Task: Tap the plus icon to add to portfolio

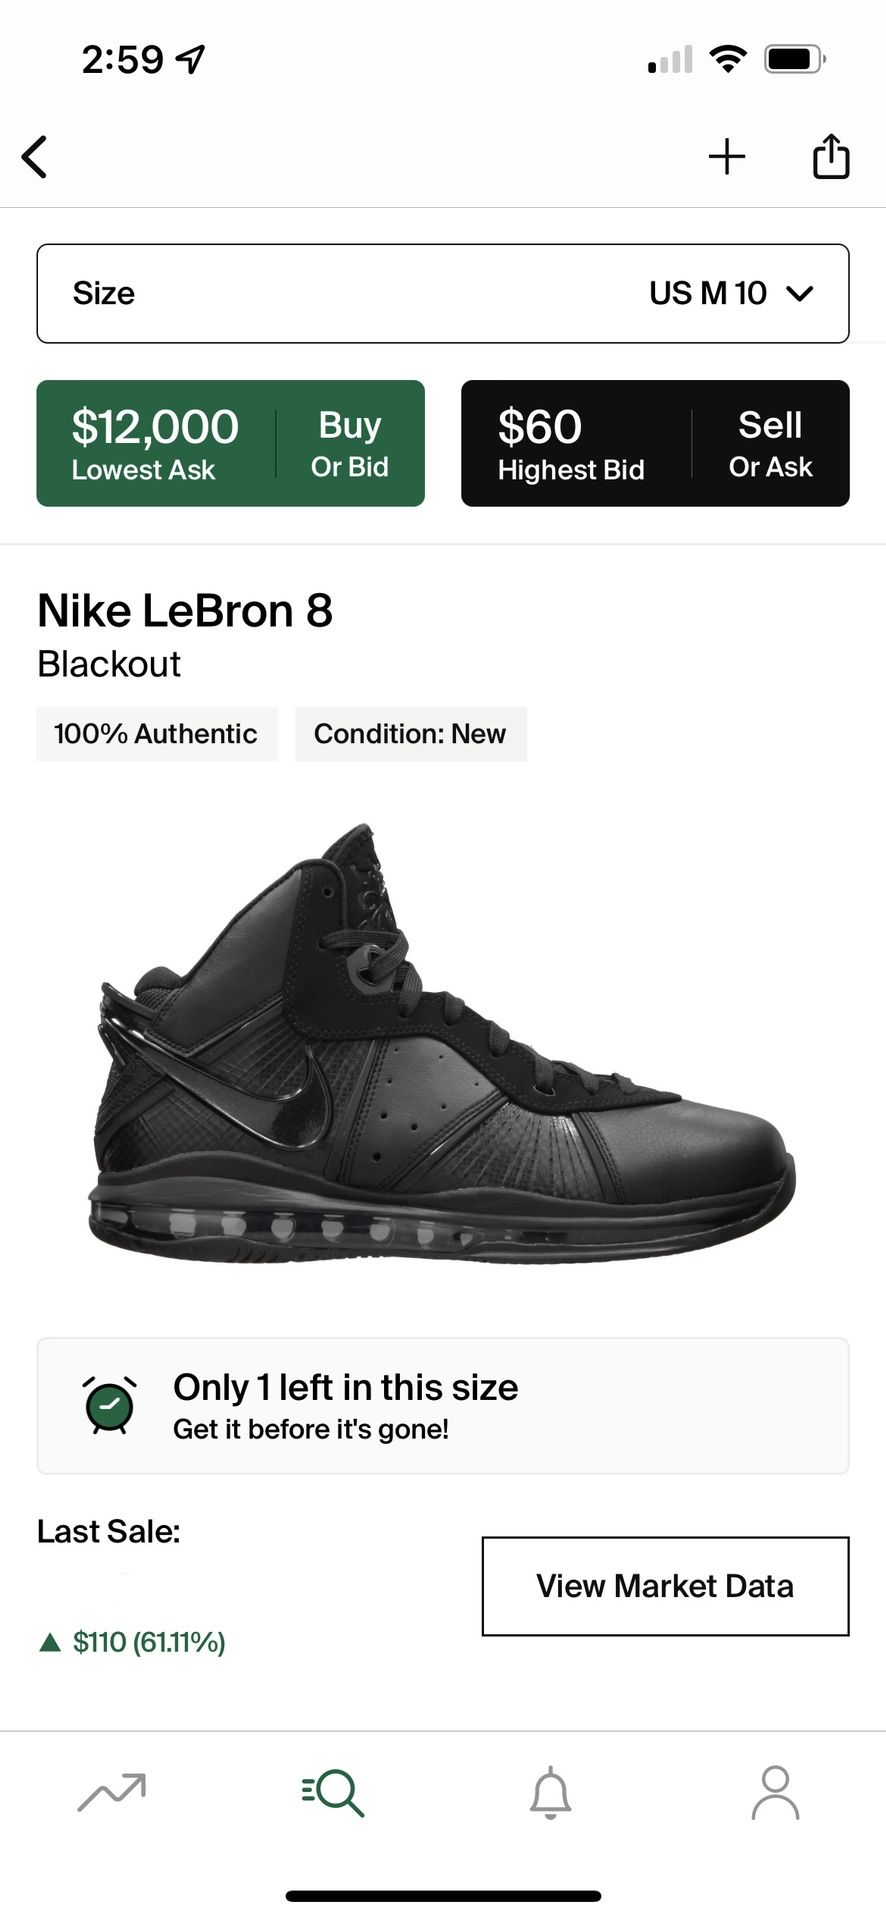Action: [x=727, y=157]
